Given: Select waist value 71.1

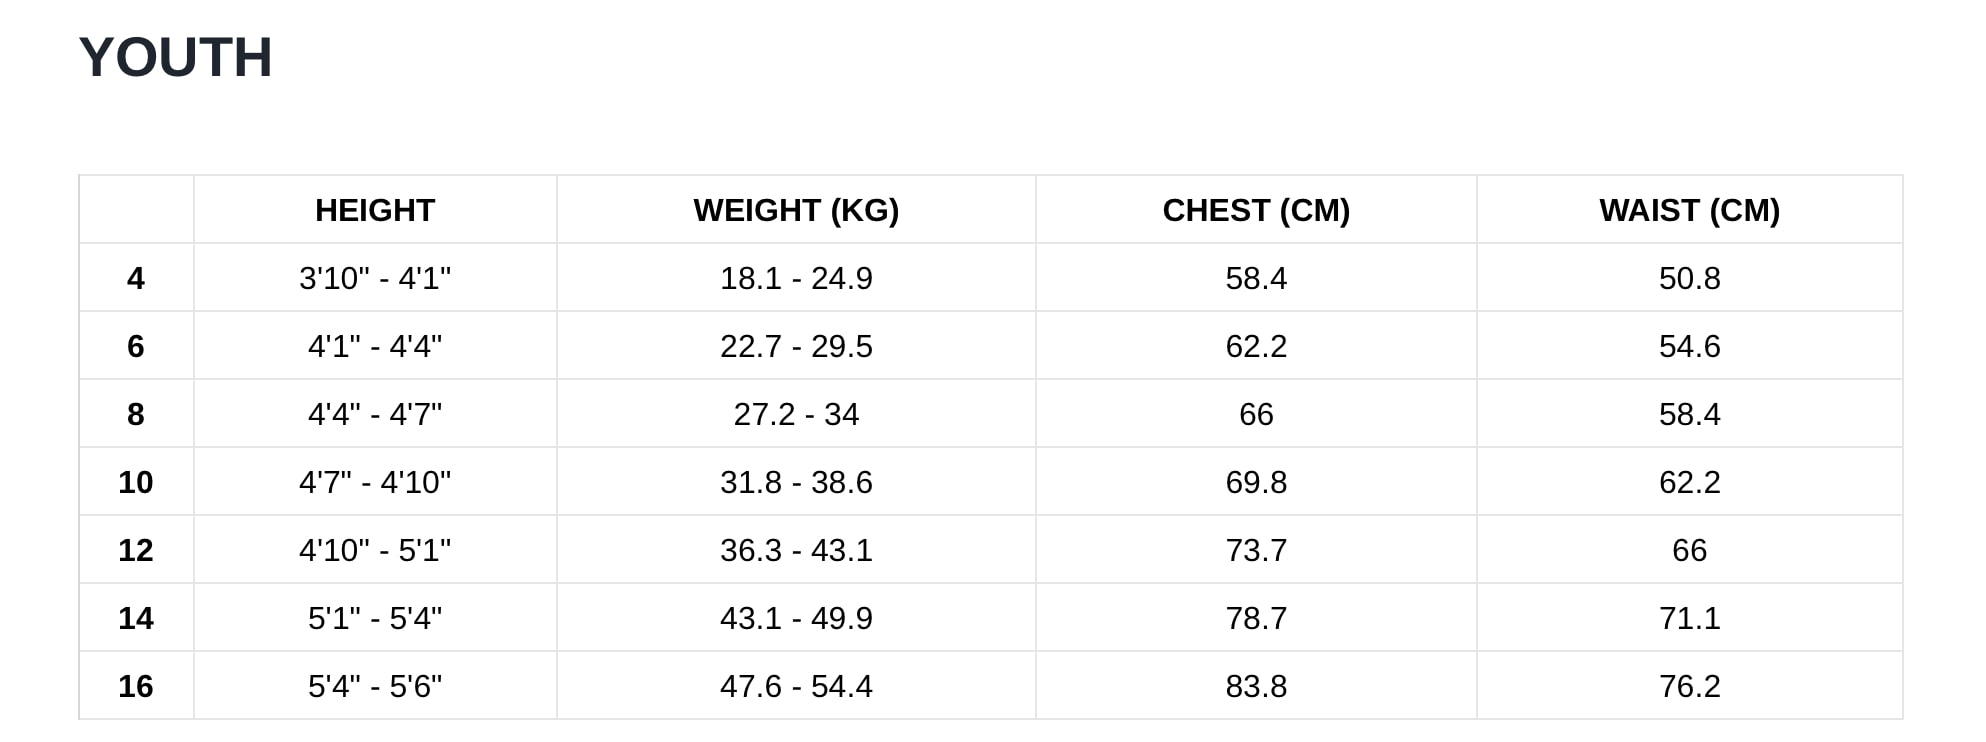Looking at the screenshot, I should (x=1689, y=618).
